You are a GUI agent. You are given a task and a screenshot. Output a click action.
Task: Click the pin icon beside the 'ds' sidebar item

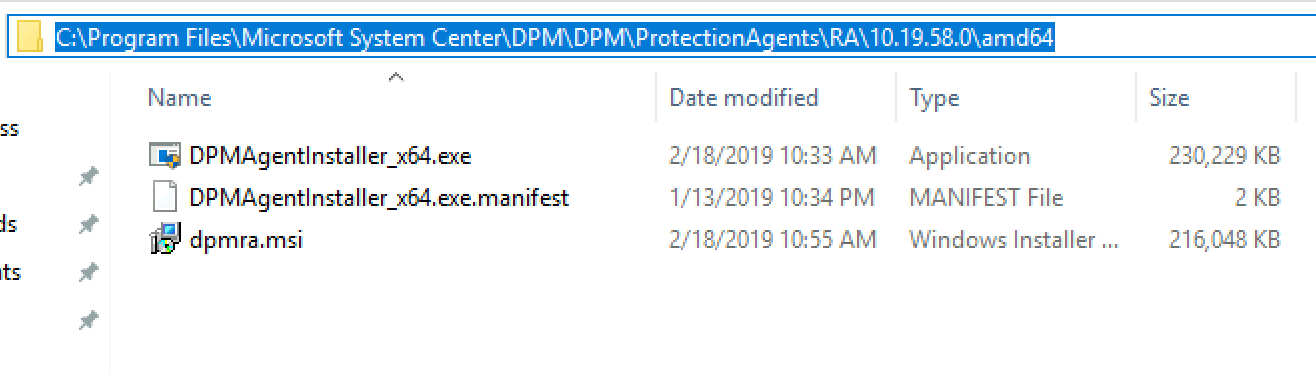[x=89, y=224]
